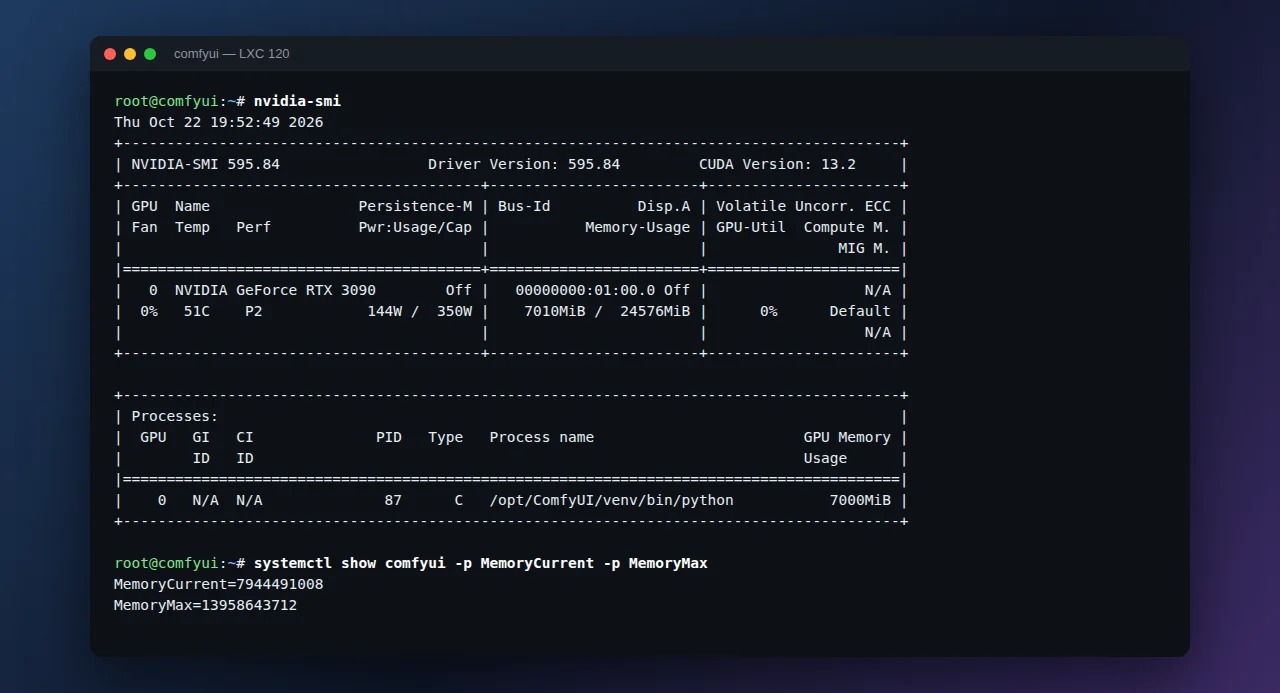Click the power usage '144W'

[x=385, y=311]
